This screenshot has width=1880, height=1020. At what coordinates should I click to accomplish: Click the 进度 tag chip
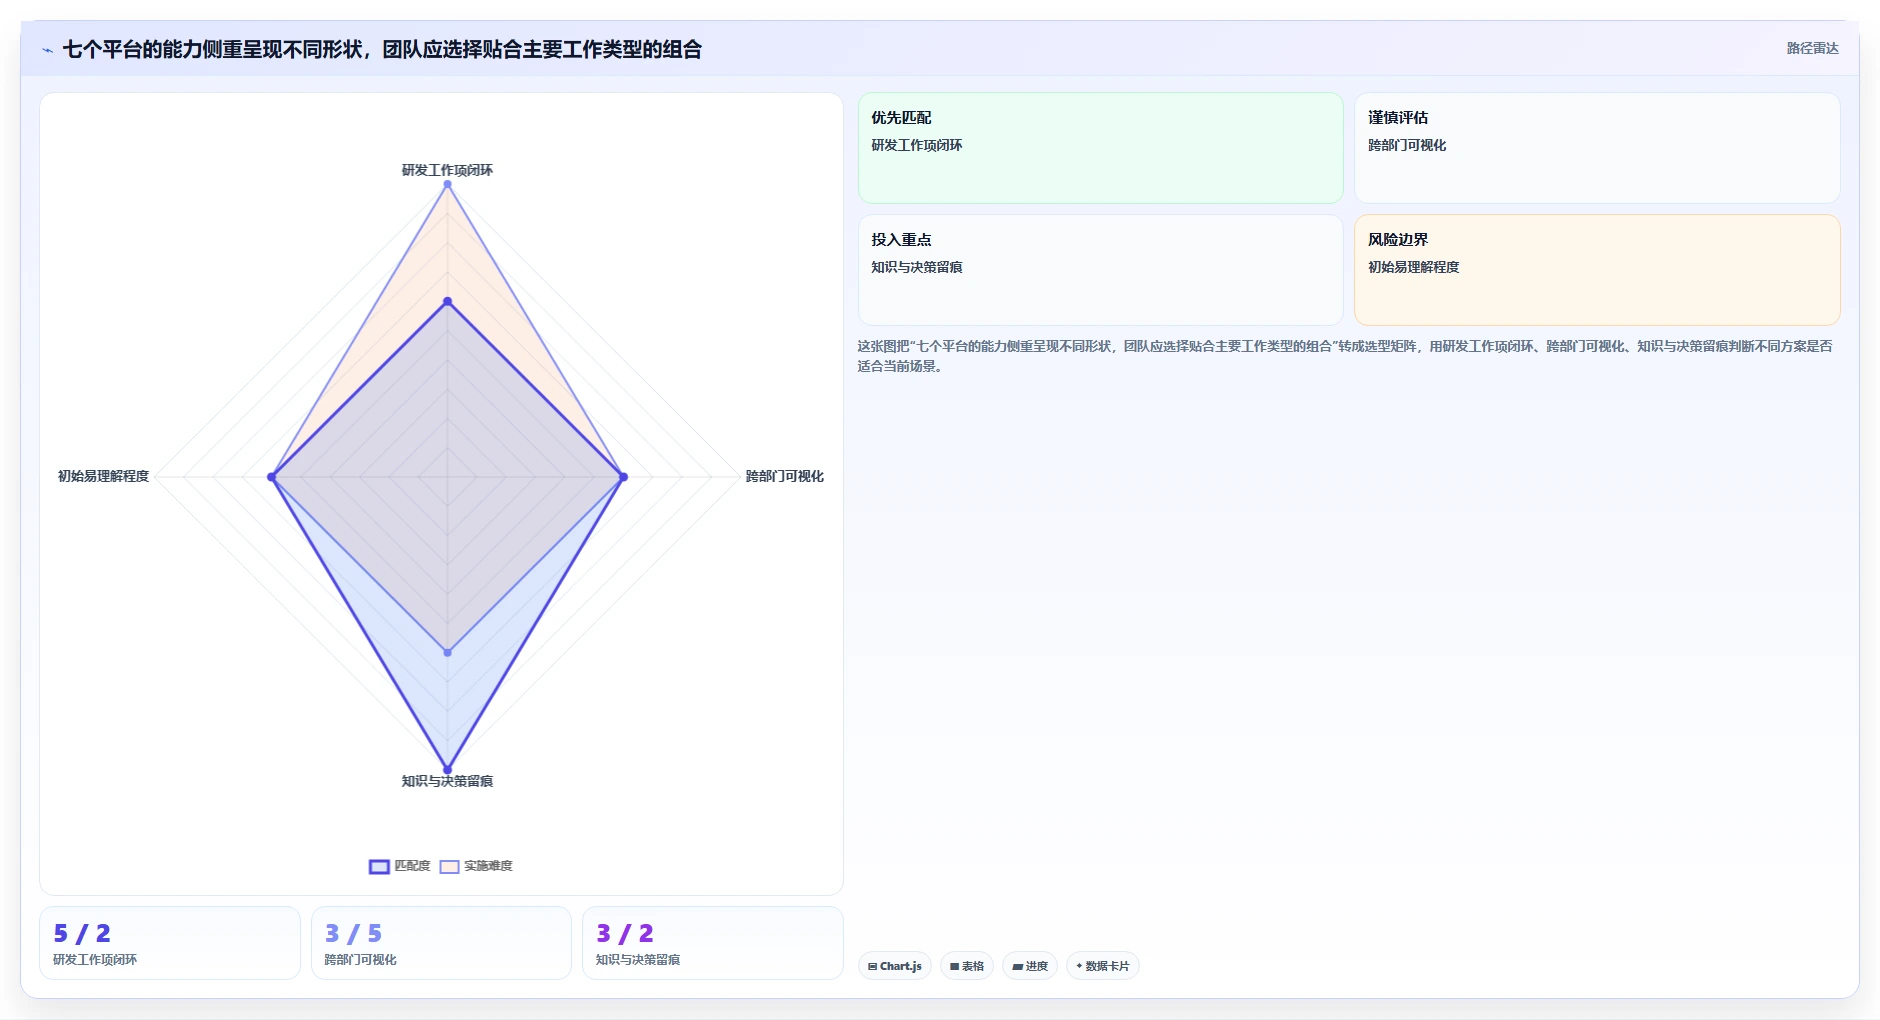click(1030, 966)
